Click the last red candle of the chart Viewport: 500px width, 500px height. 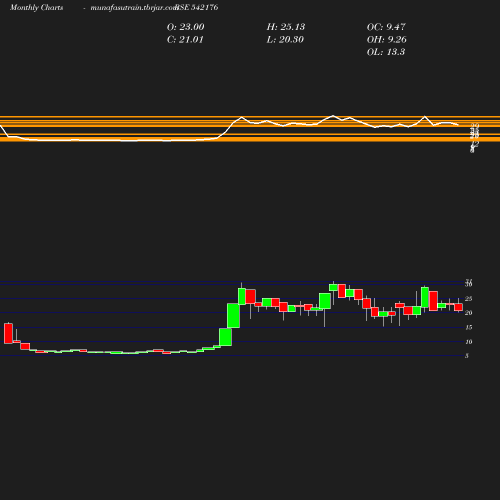[x=458, y=307]
